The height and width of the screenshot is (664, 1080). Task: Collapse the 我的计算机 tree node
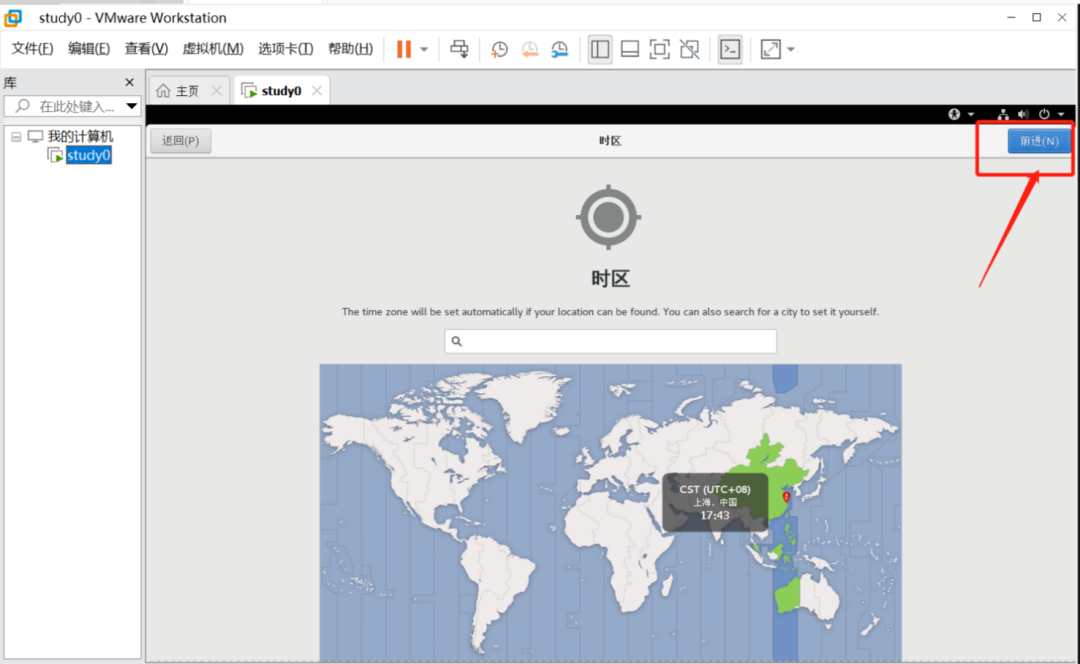click(x=16, y=137)
